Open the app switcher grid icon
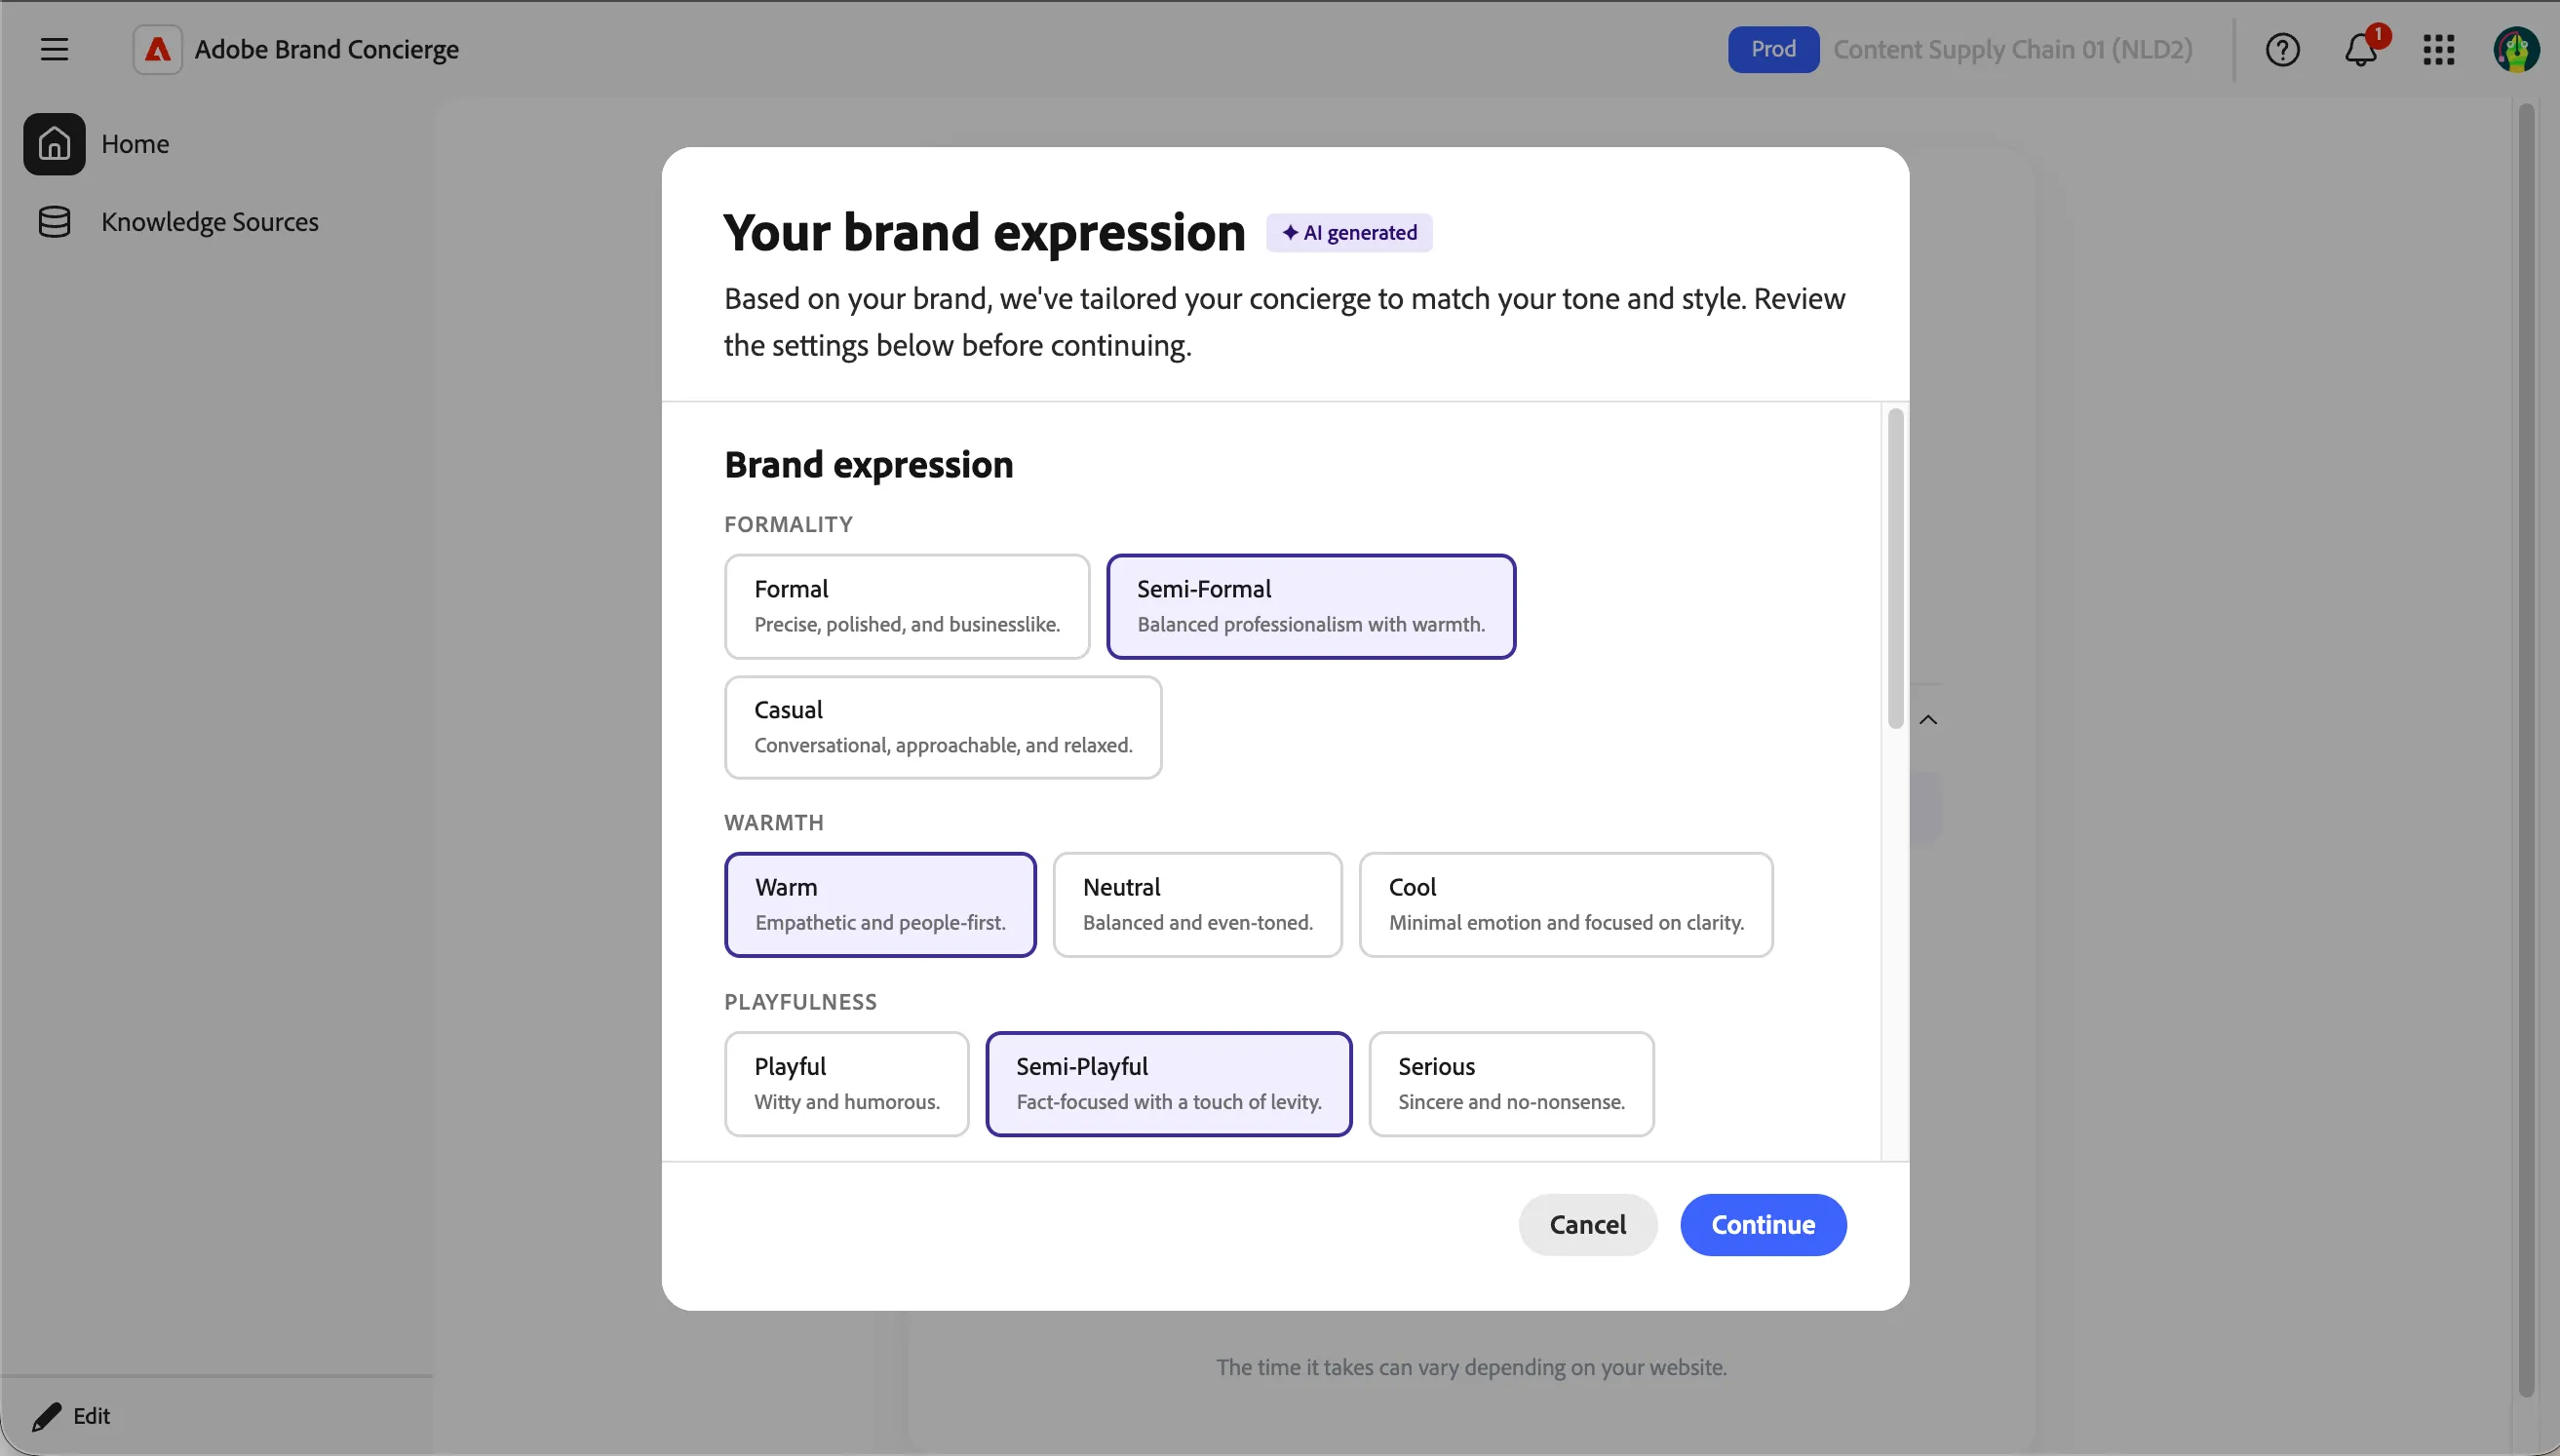The image size is (2560, 1456). click(x=2439, y=49)
